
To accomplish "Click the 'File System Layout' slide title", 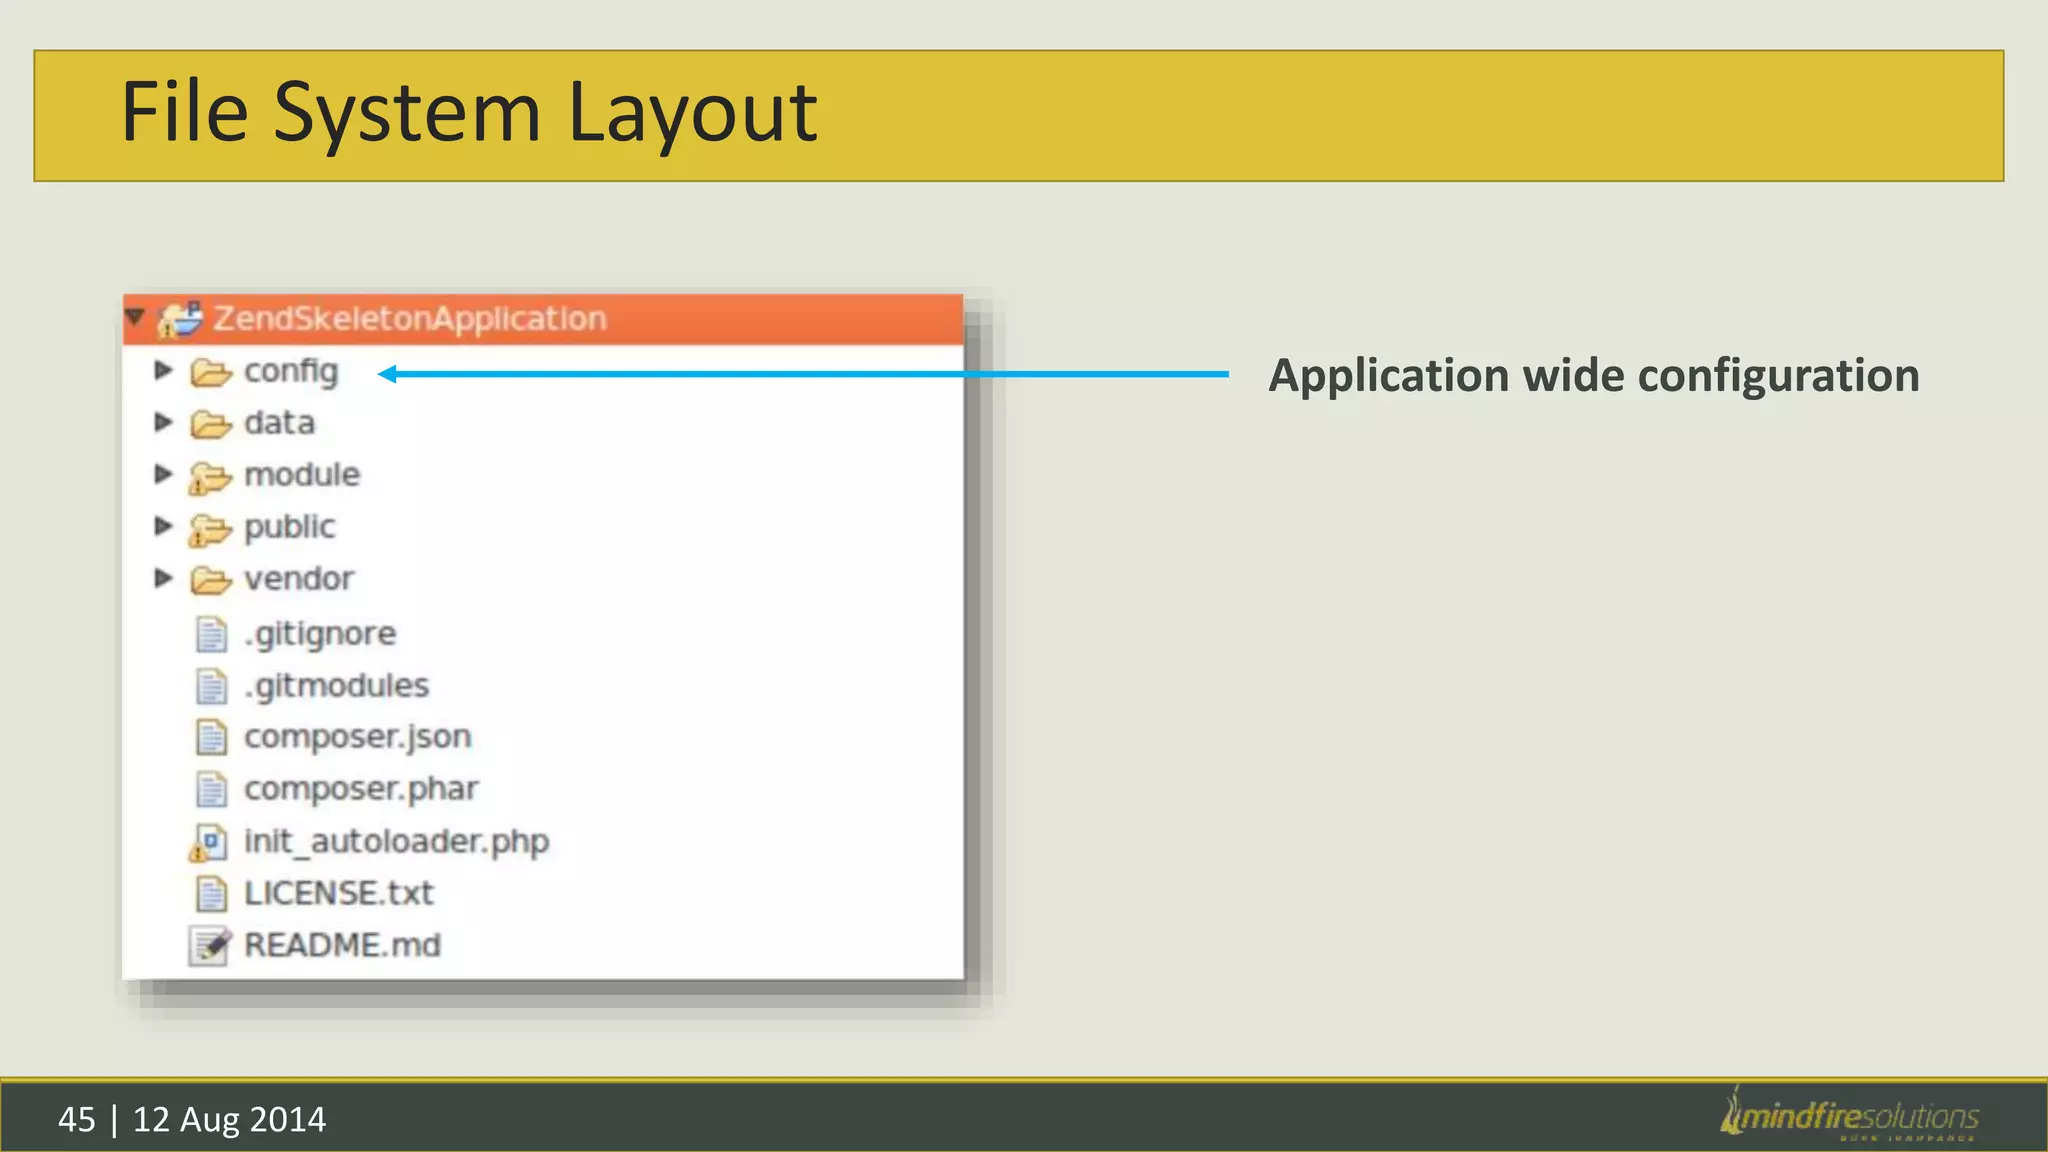I will (469, 113).
